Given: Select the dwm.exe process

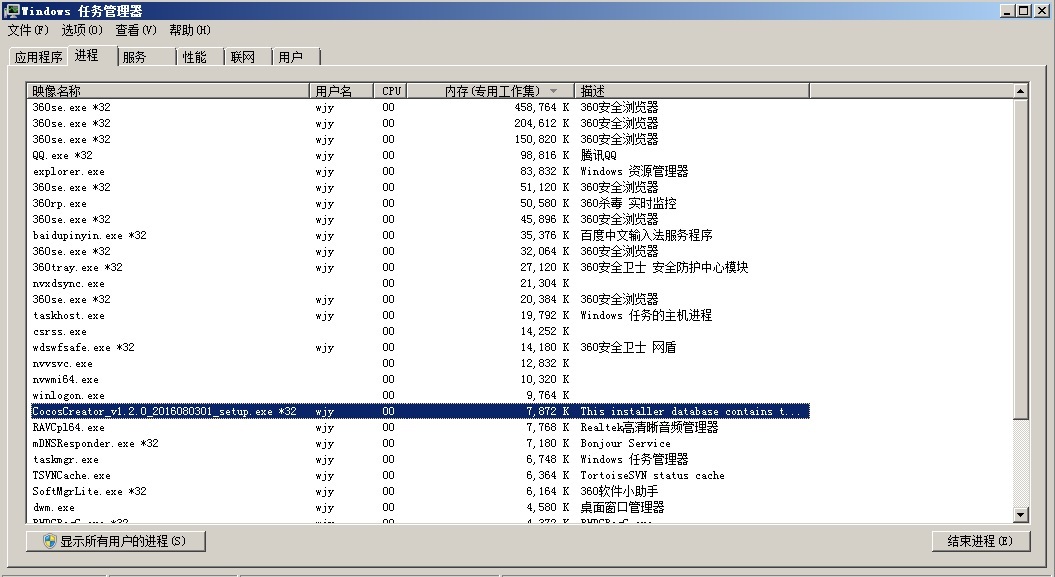Looking at the screenshot, I should coord(420,508).
